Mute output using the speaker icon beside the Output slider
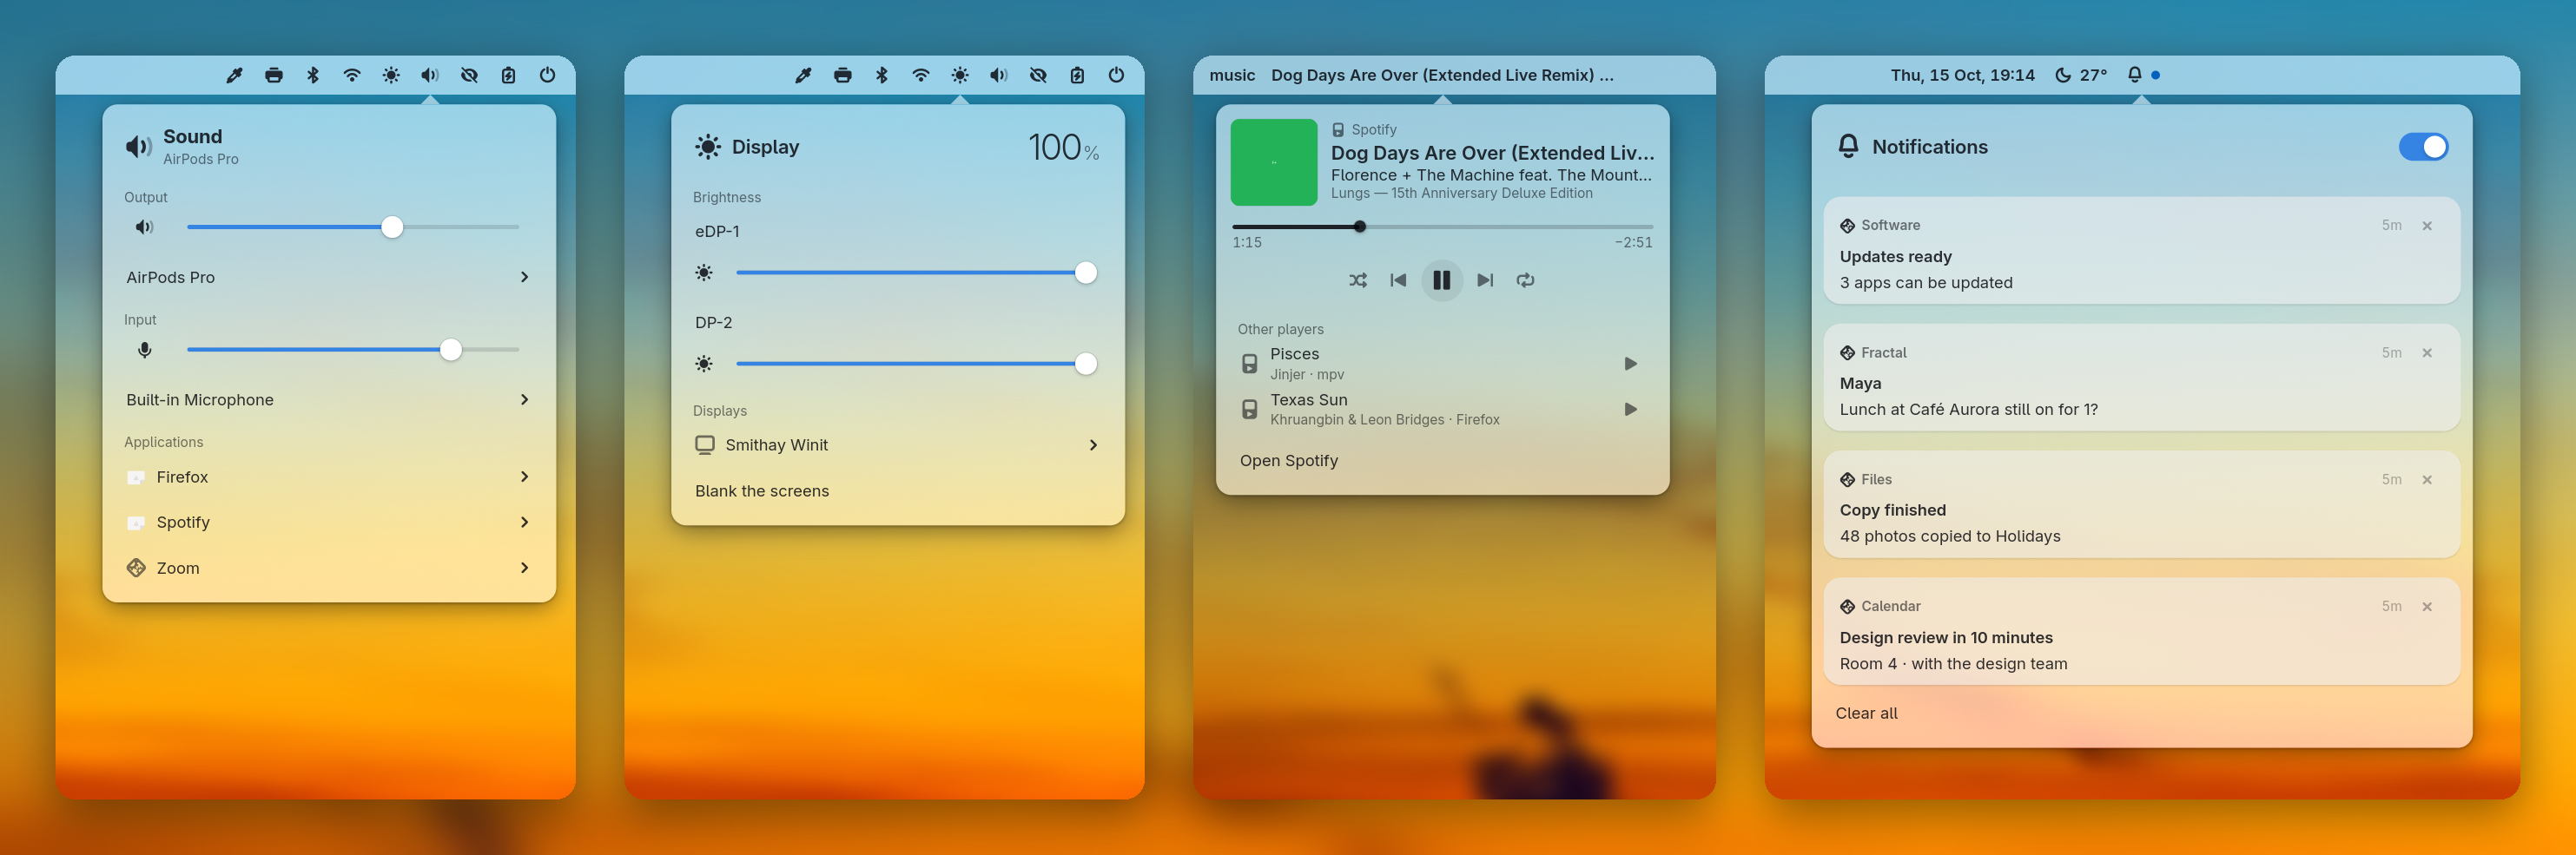The image size is (2576, 855). [145, 227]
